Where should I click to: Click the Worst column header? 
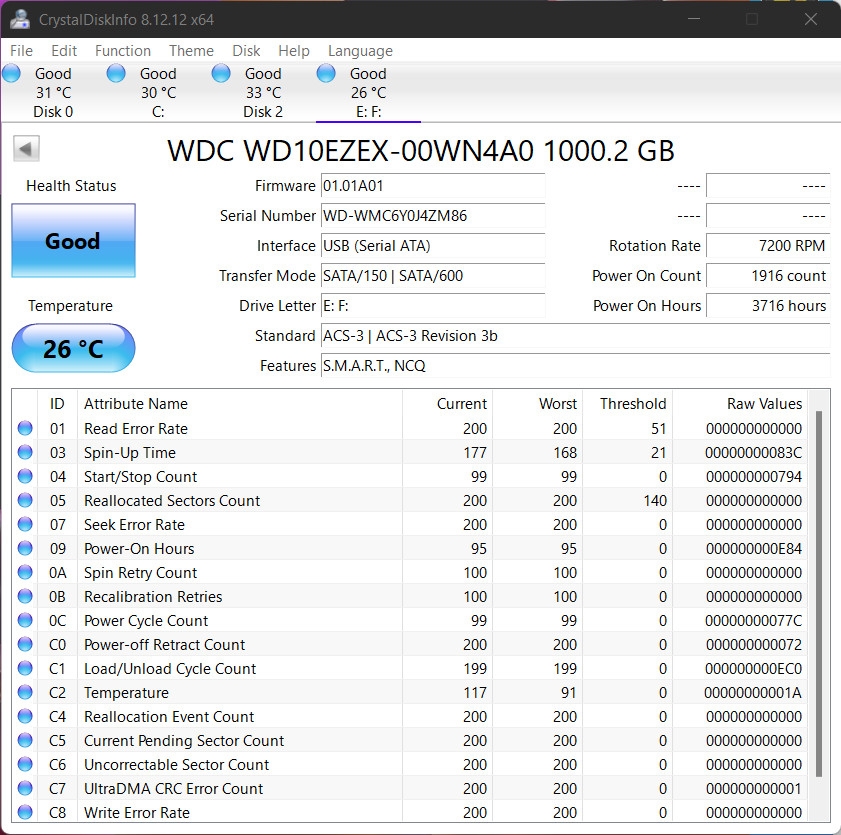558,403
